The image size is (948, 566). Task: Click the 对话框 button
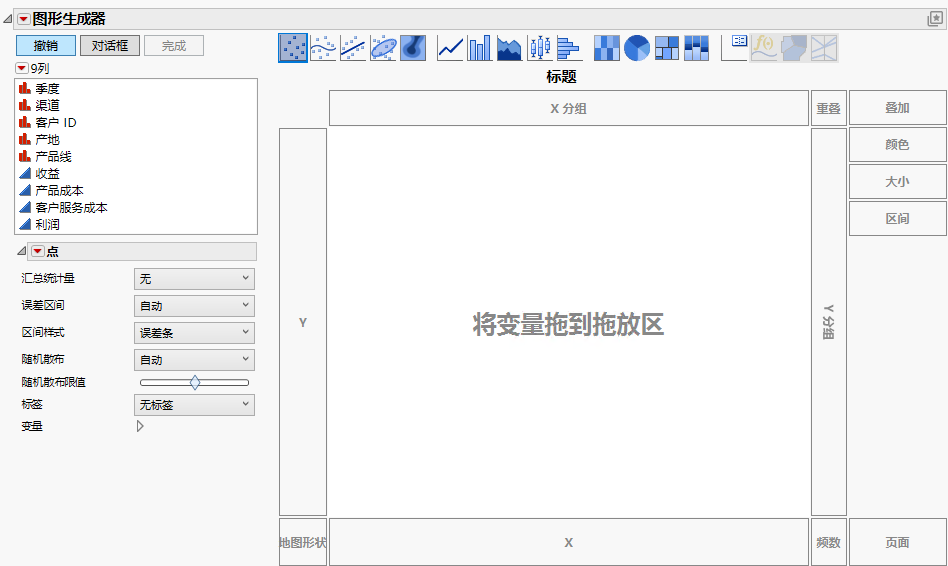(x=110, y=45)
